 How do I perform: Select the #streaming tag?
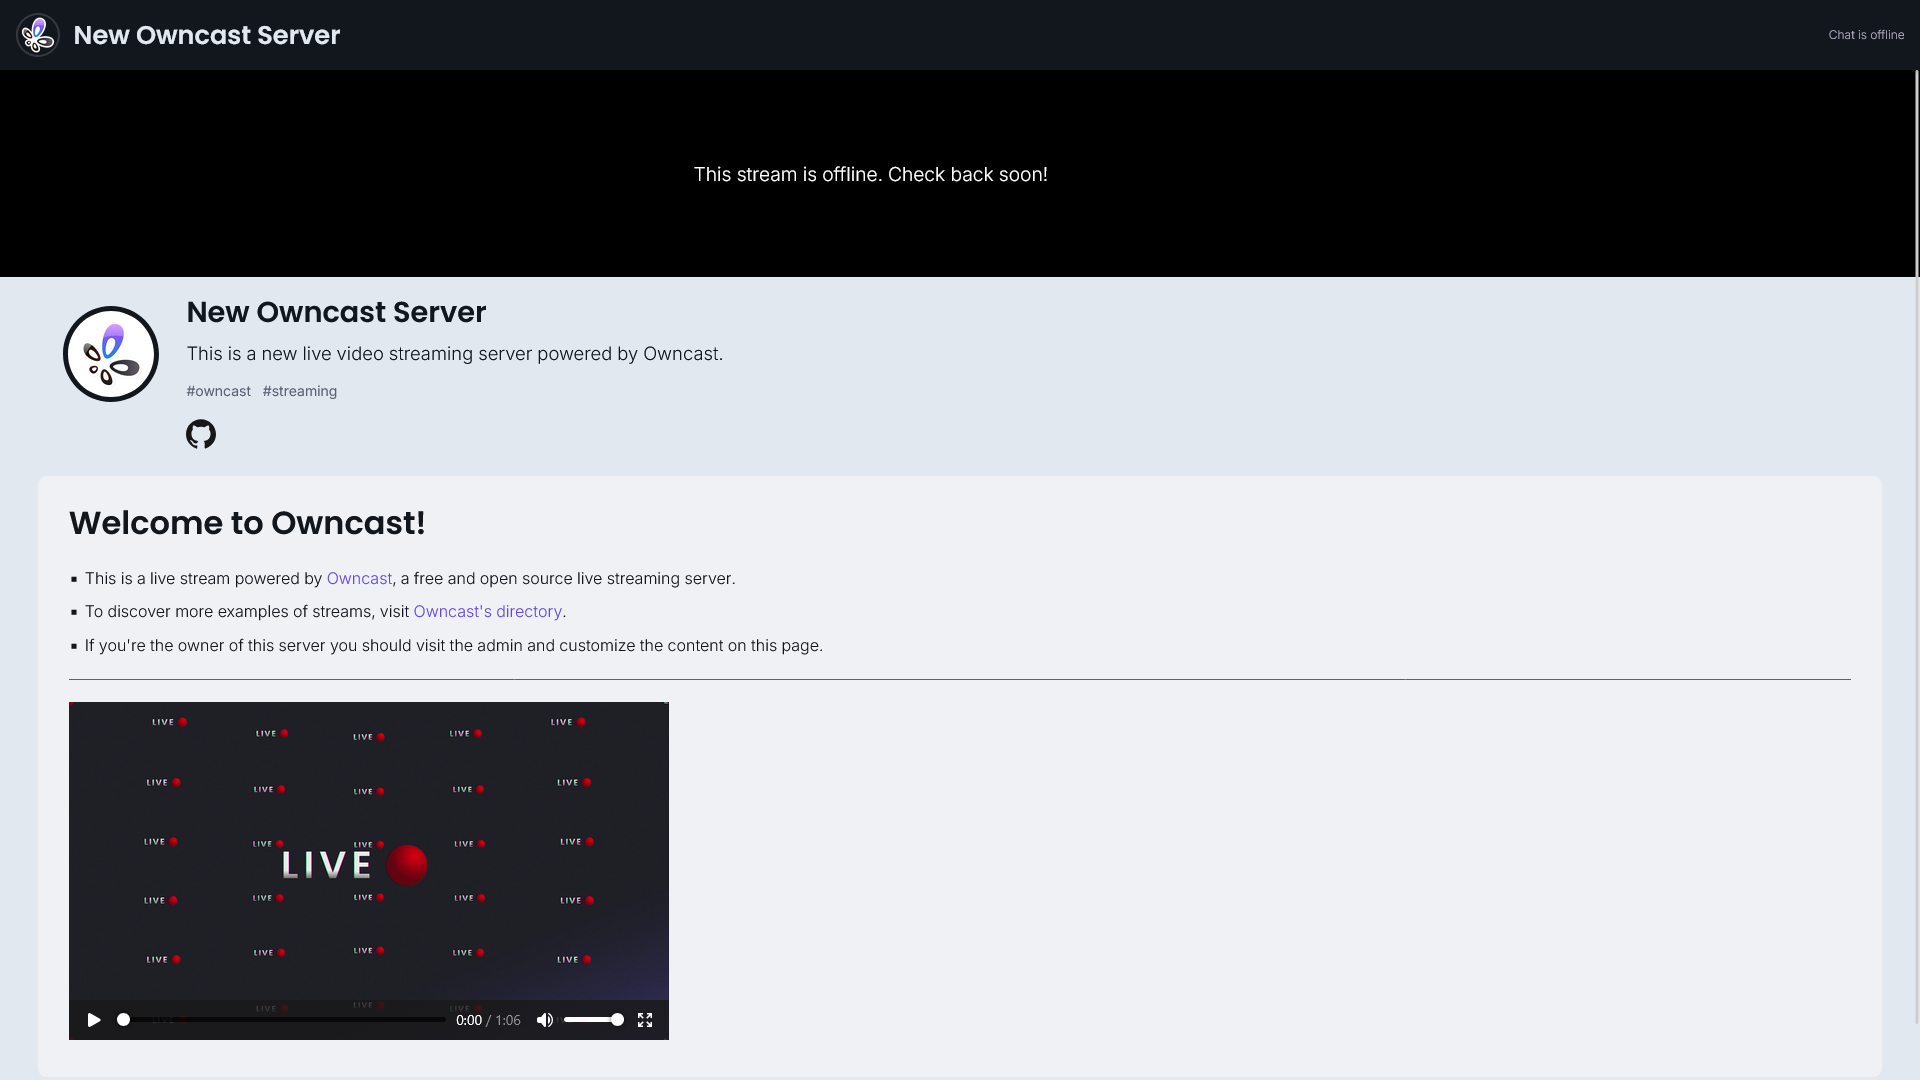(300, 391)
